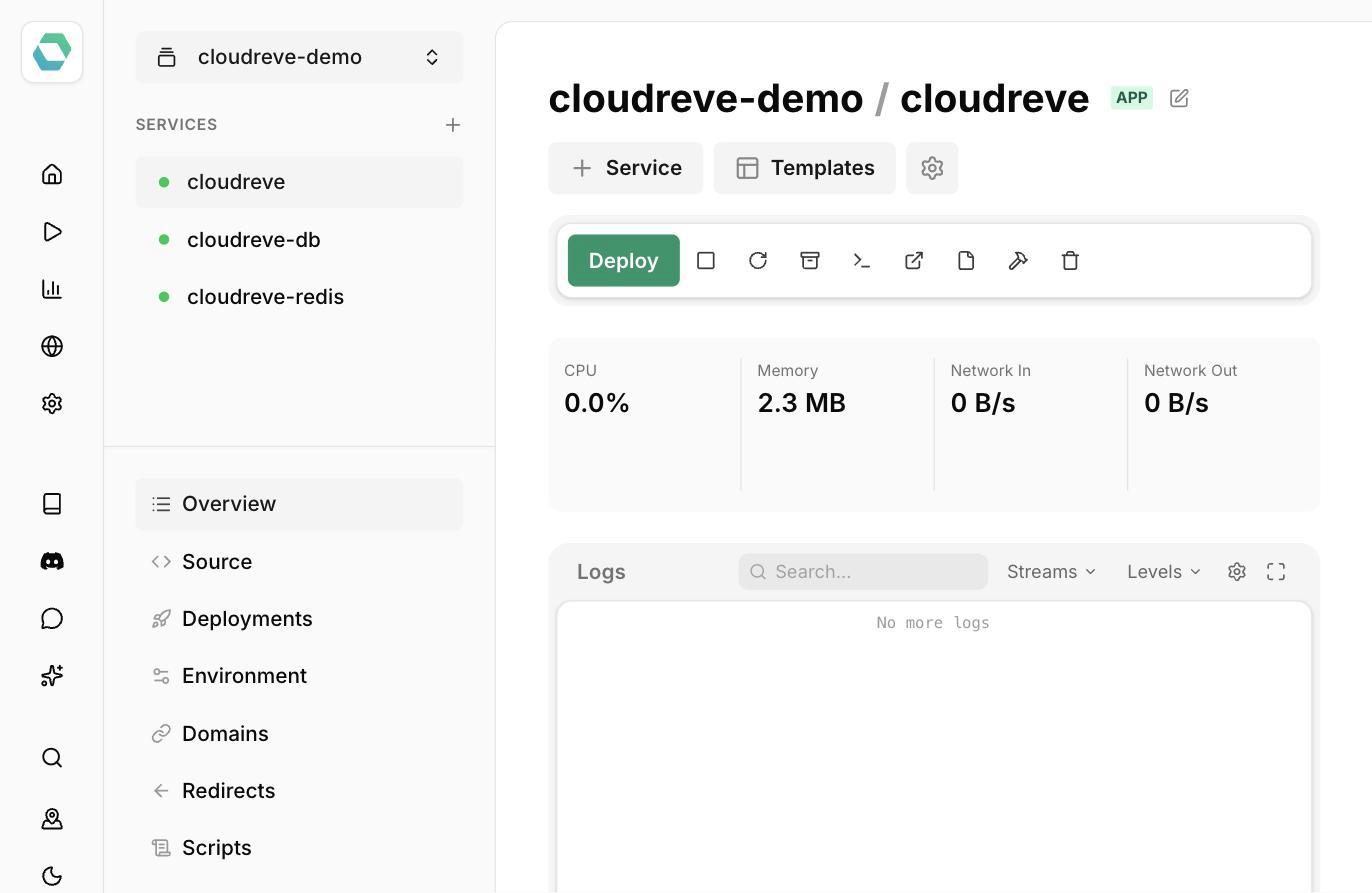
Task: Go to the Scripts section
Action: click(x=299, y=848)
